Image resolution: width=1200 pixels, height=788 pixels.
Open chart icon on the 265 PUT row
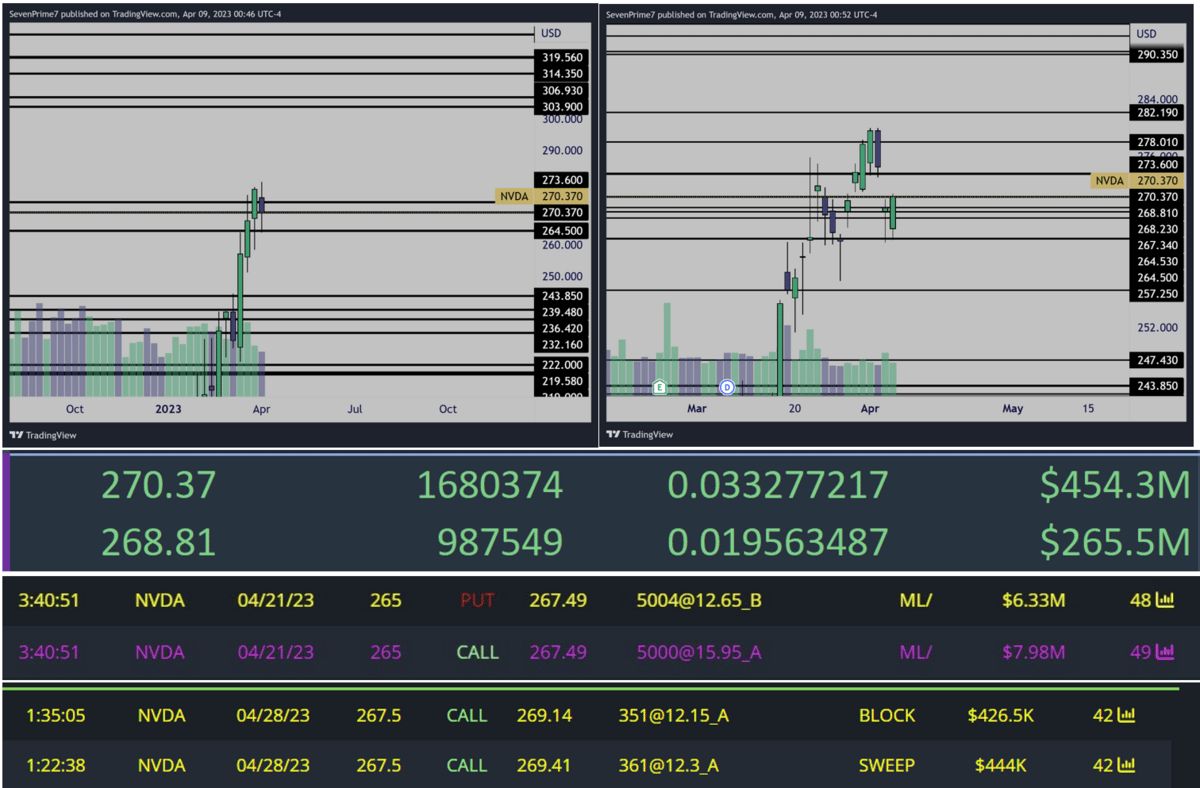click(1165, 600)
